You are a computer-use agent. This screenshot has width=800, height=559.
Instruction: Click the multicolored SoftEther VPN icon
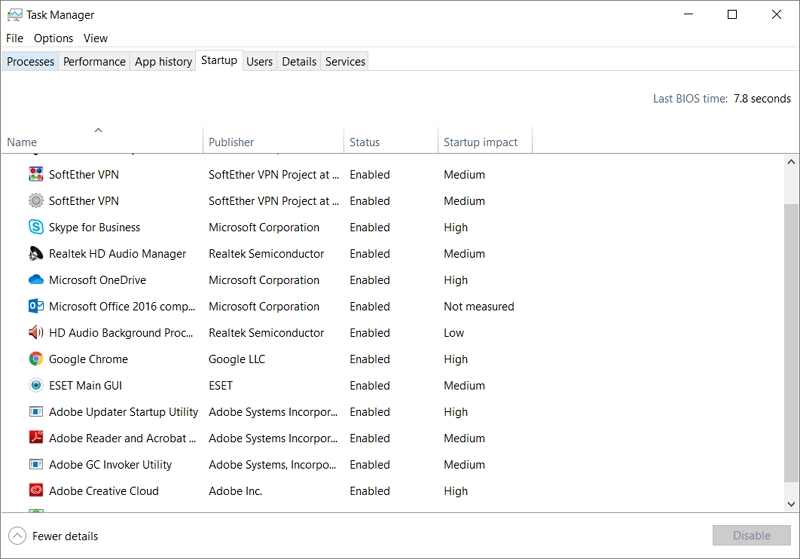click(36, 174)
